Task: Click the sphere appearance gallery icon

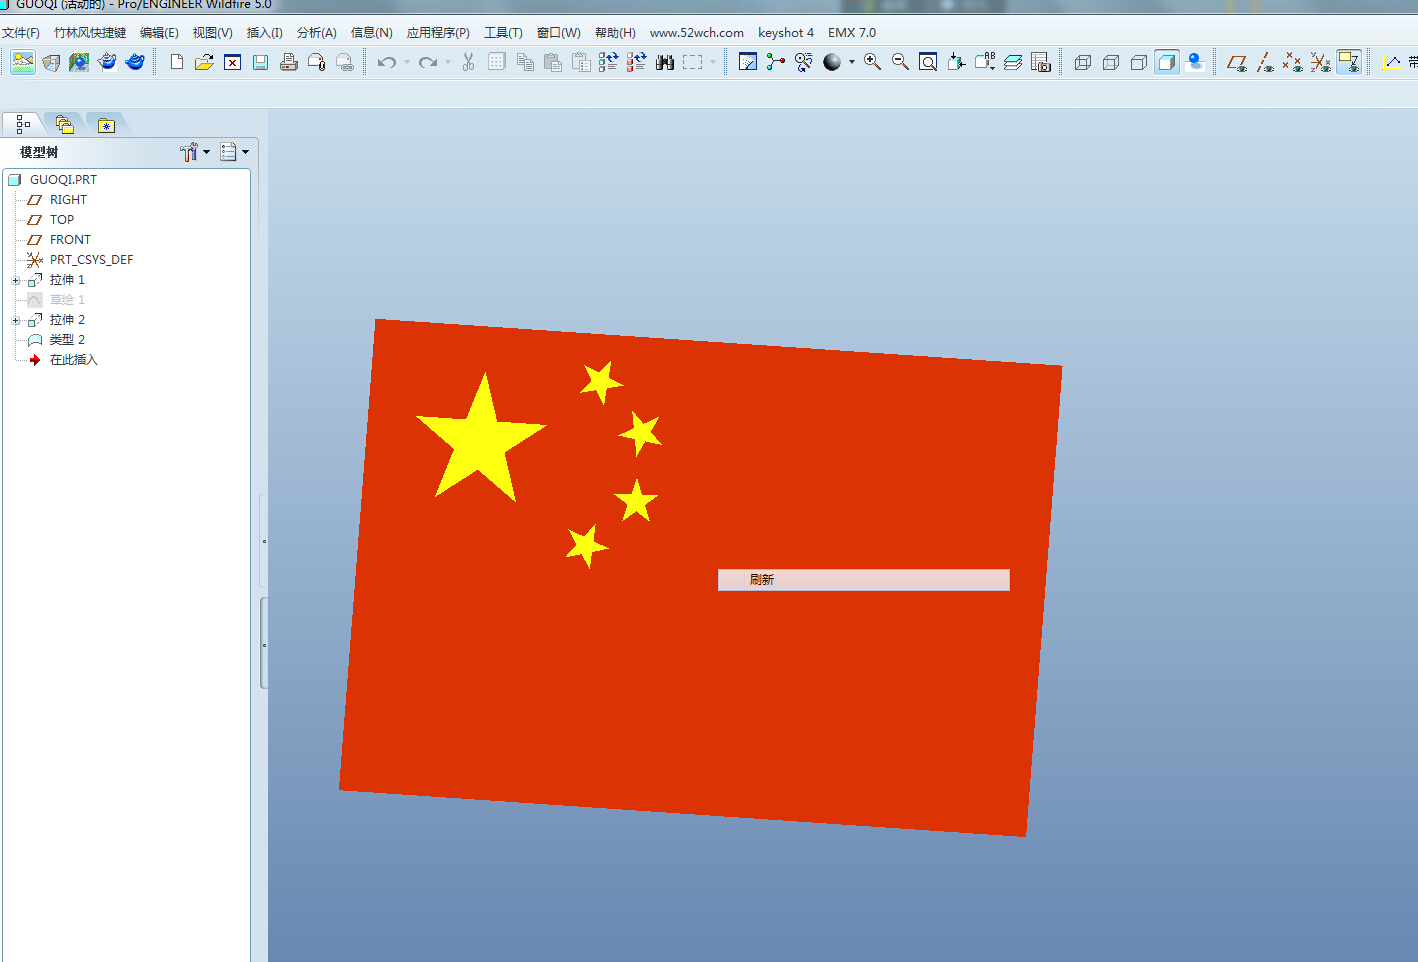Action: tap(832, 62)
